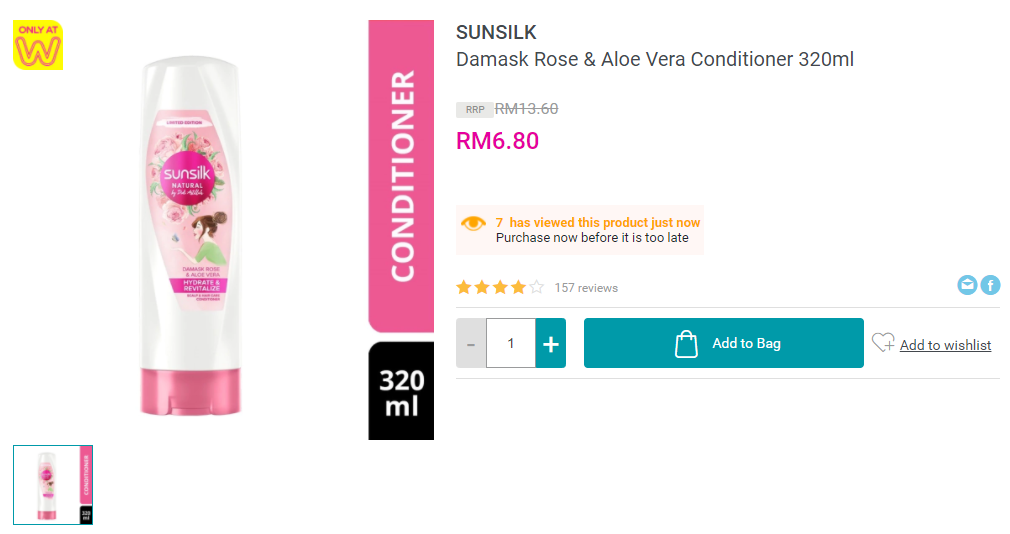Click the main Sunsilk bottle image
The height and width of the screenshot is (534, 1010).
pyautogui.click(x=192, y=235)
